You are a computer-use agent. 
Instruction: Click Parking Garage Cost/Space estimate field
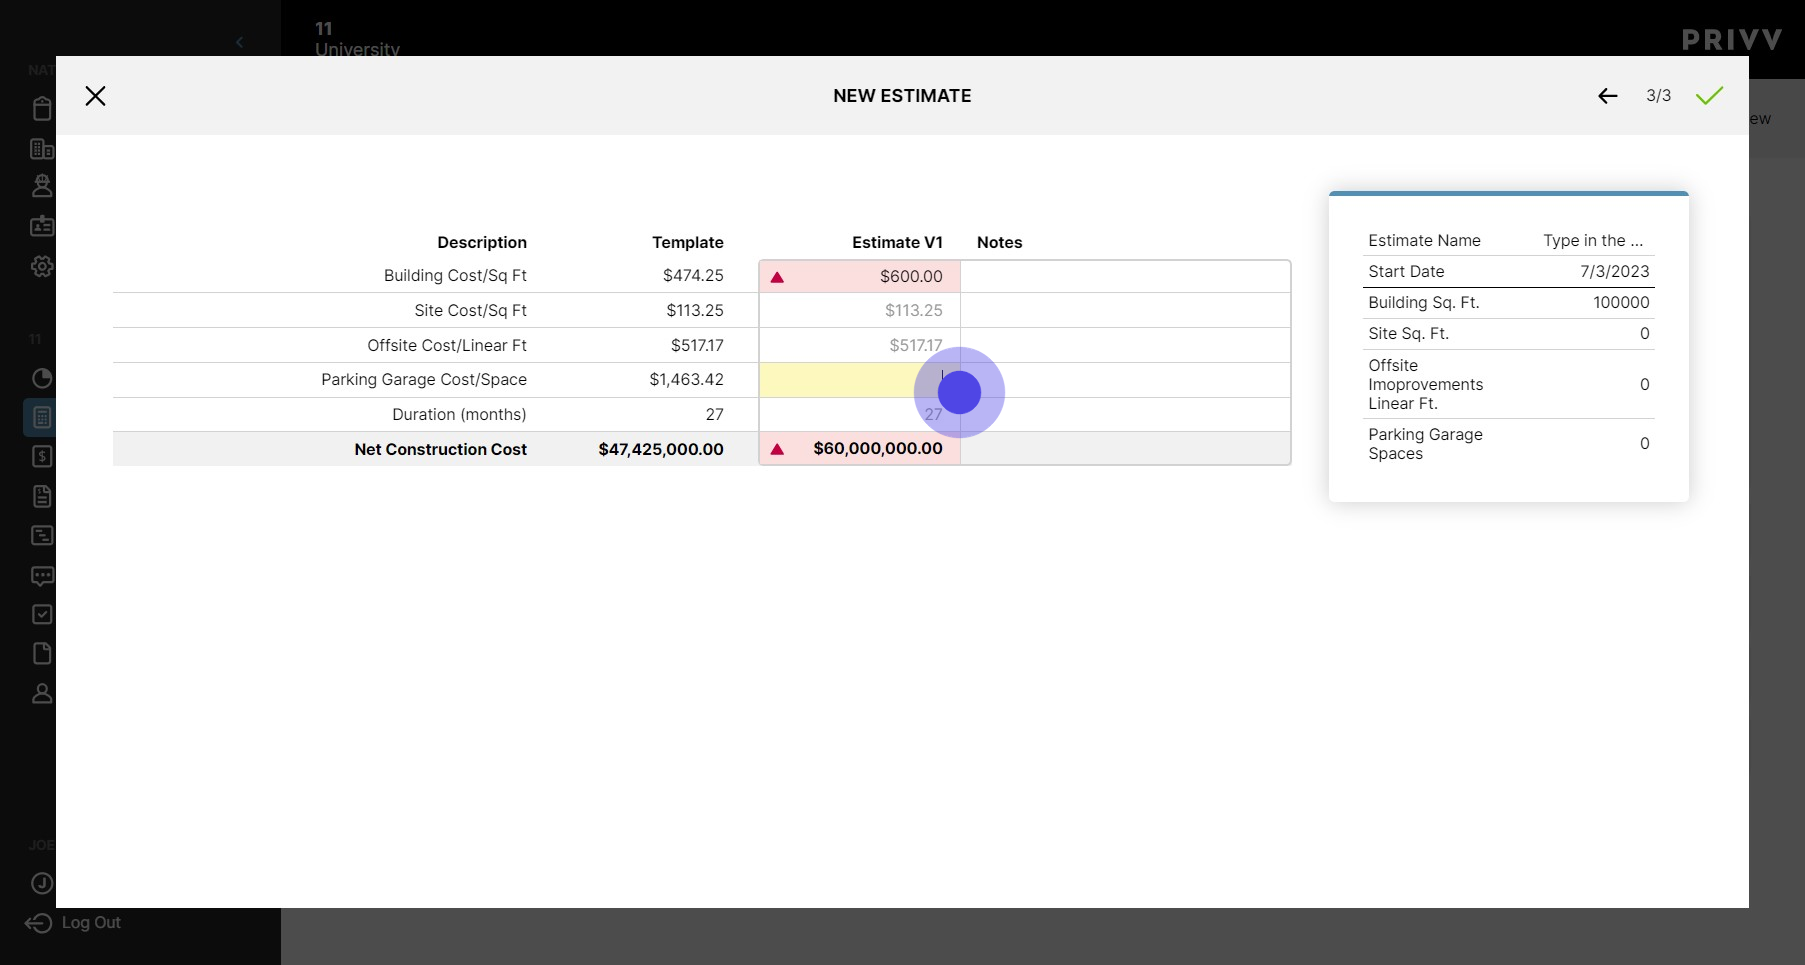click(860, 380)
